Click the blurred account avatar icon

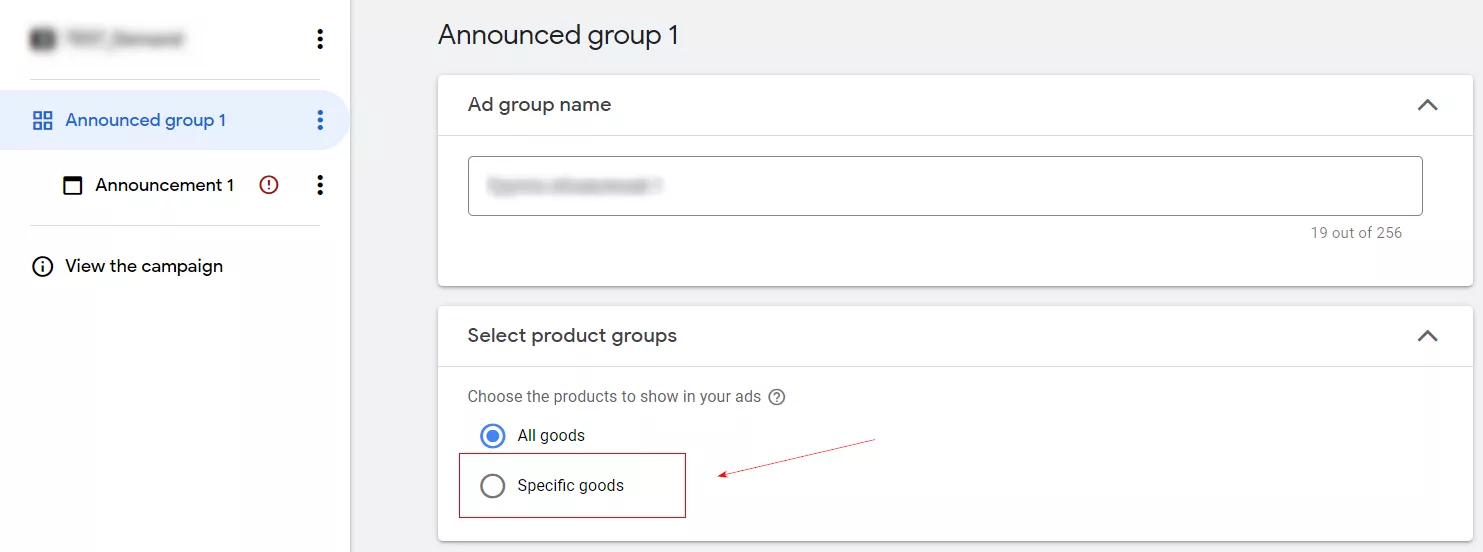click(43, 40)
